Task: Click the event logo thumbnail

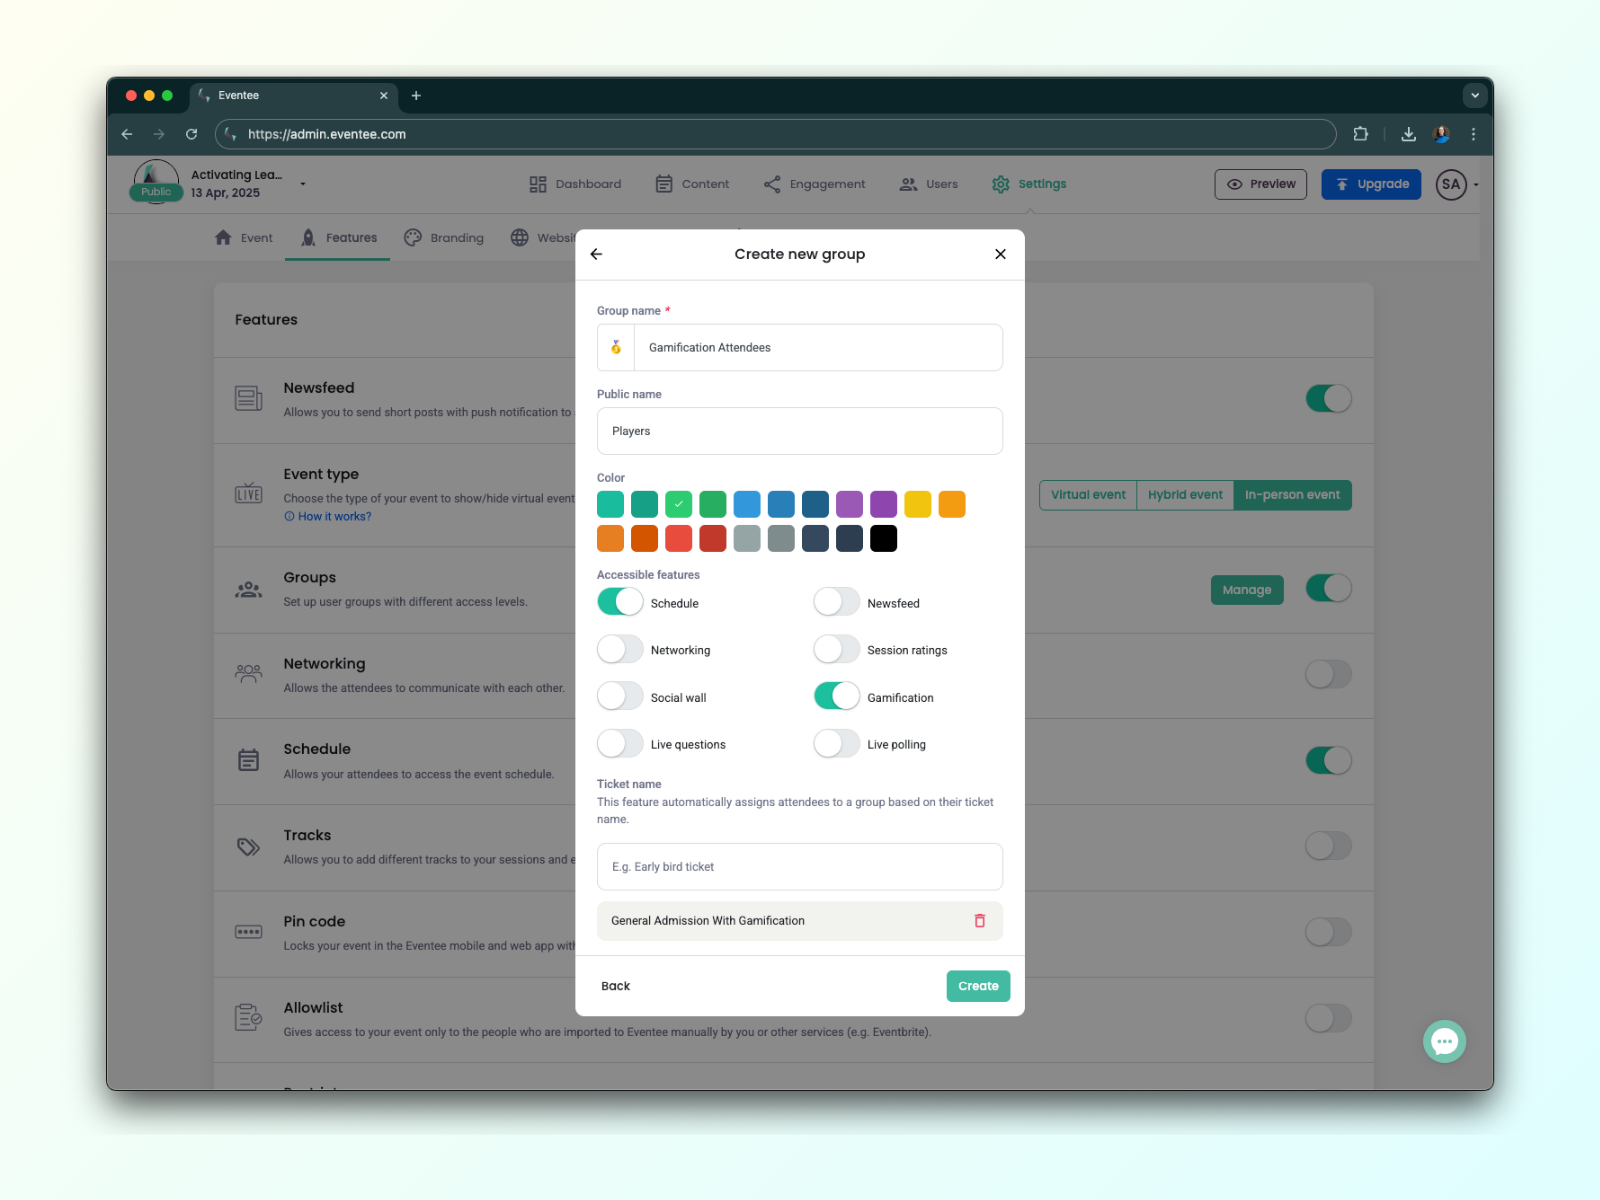Action: pyautogui.click(x=156, y=182)
